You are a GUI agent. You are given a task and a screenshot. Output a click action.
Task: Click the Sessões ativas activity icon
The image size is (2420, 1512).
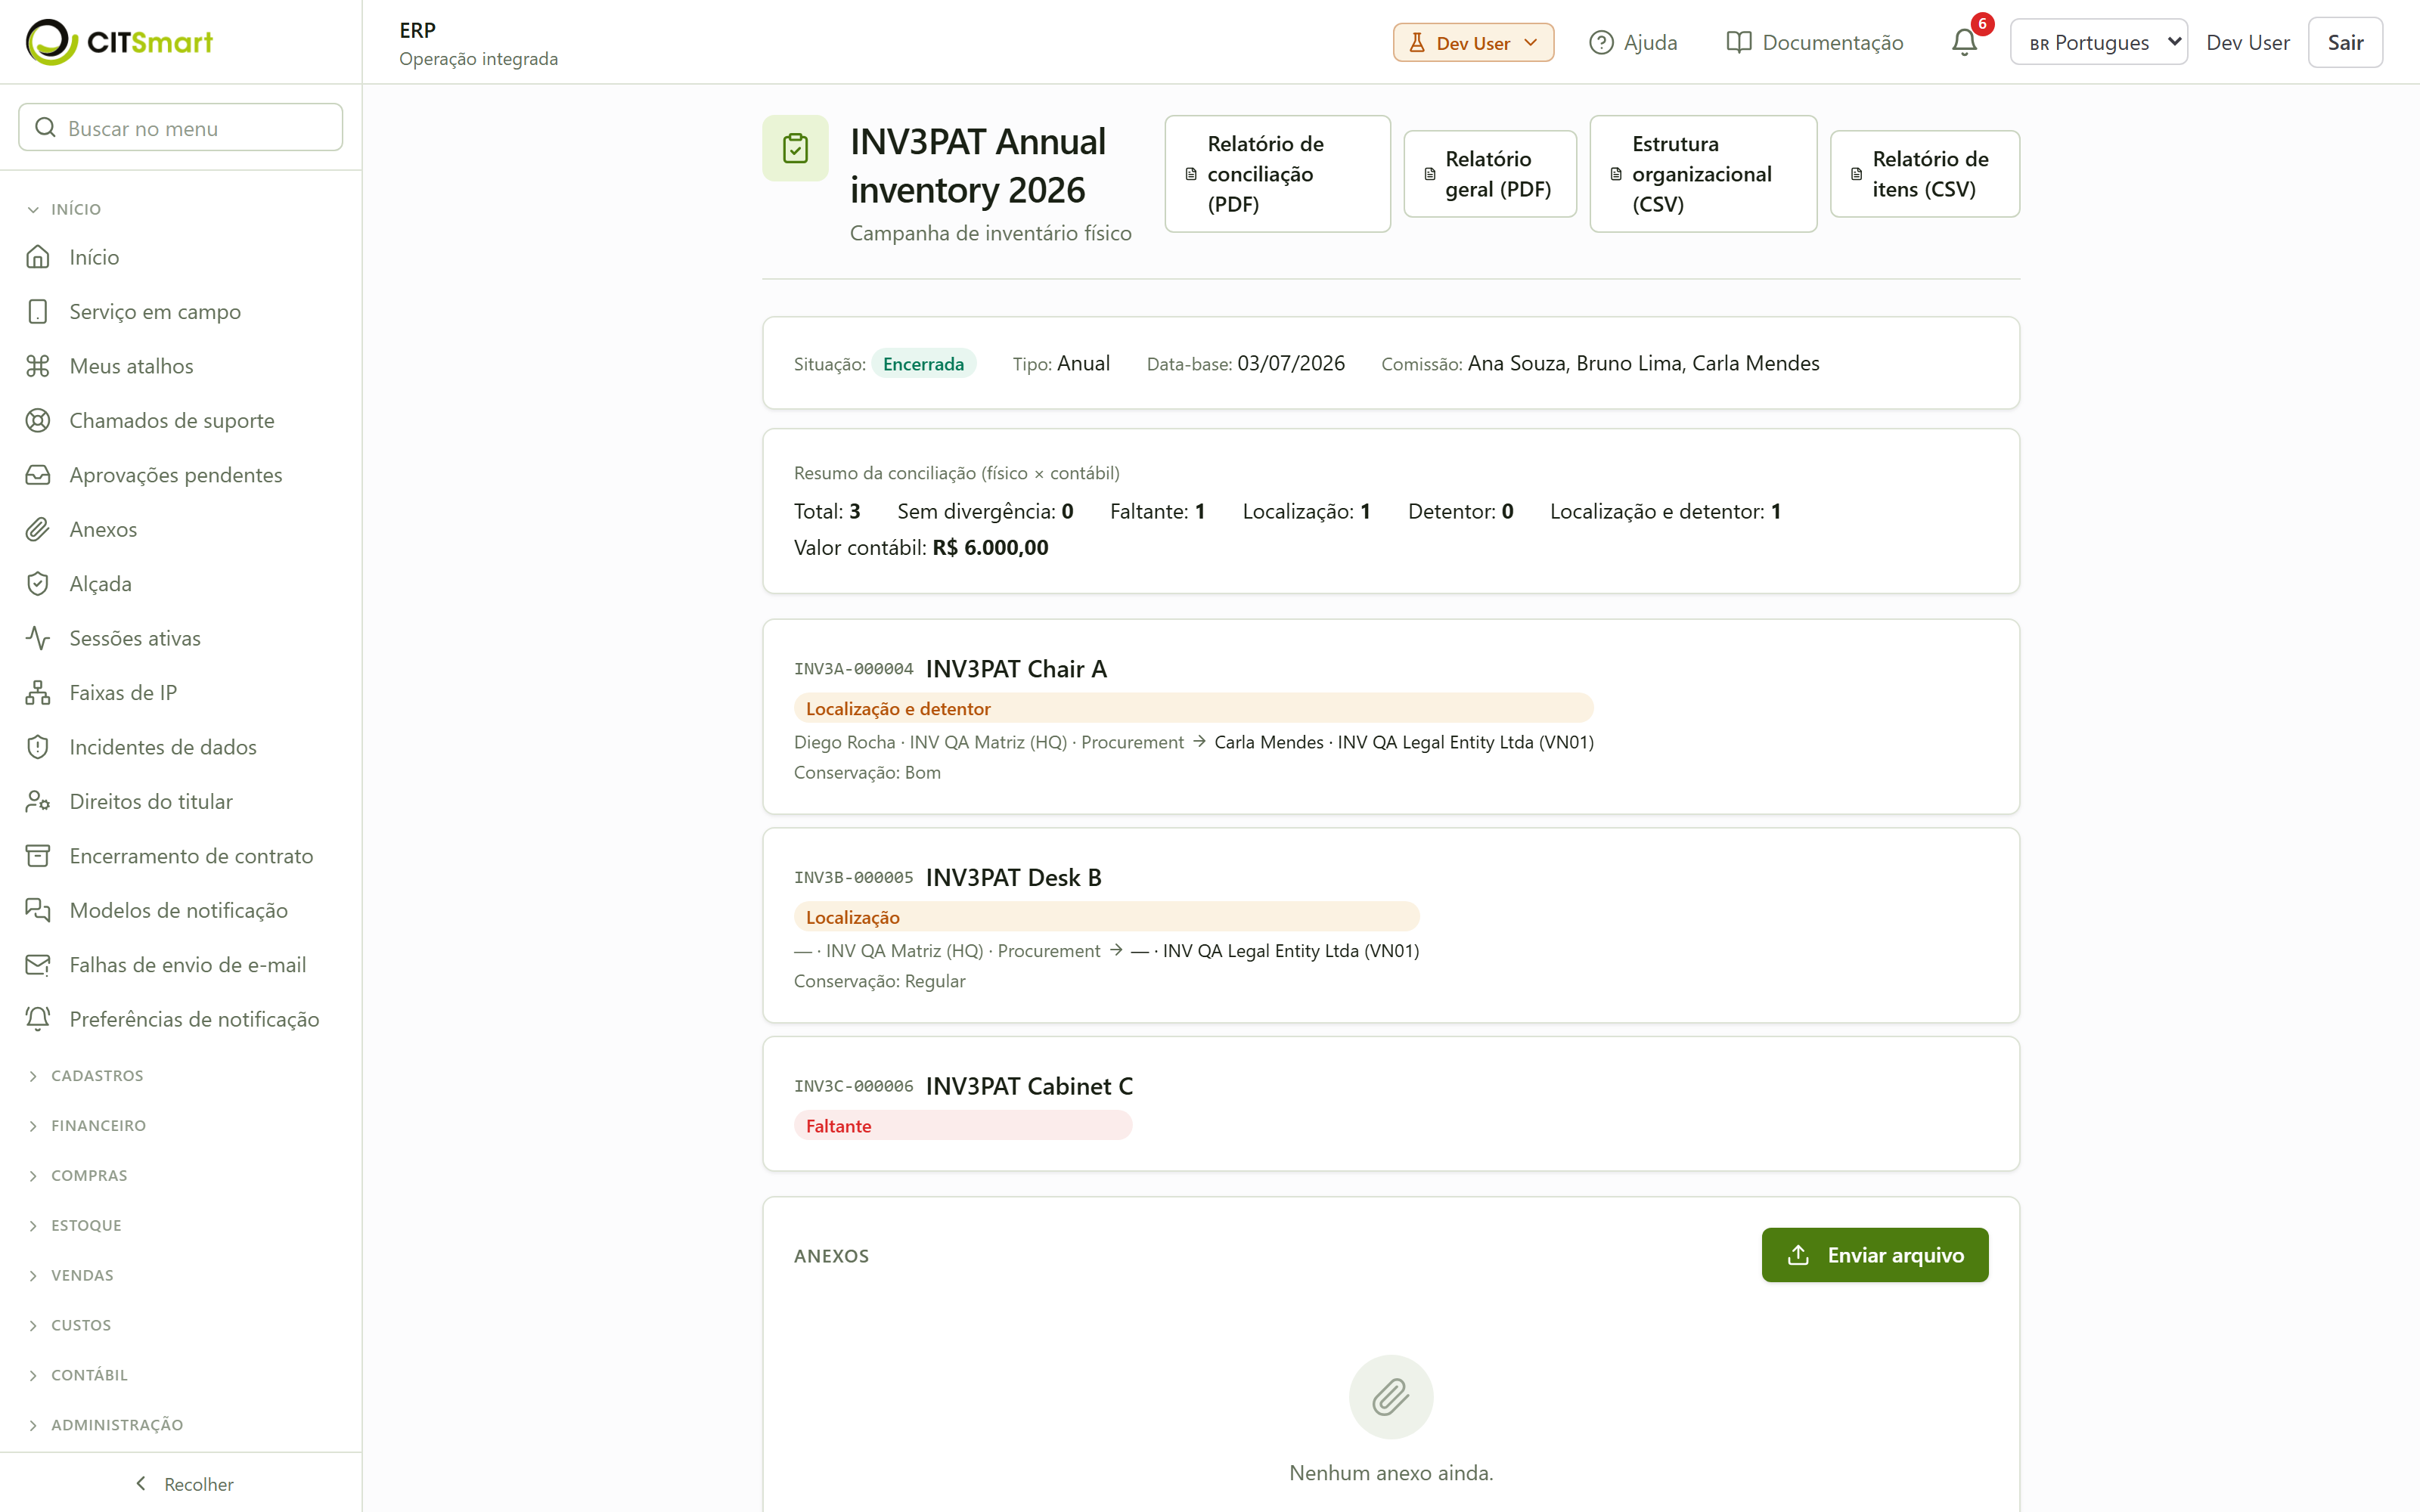tap(38, 638)
